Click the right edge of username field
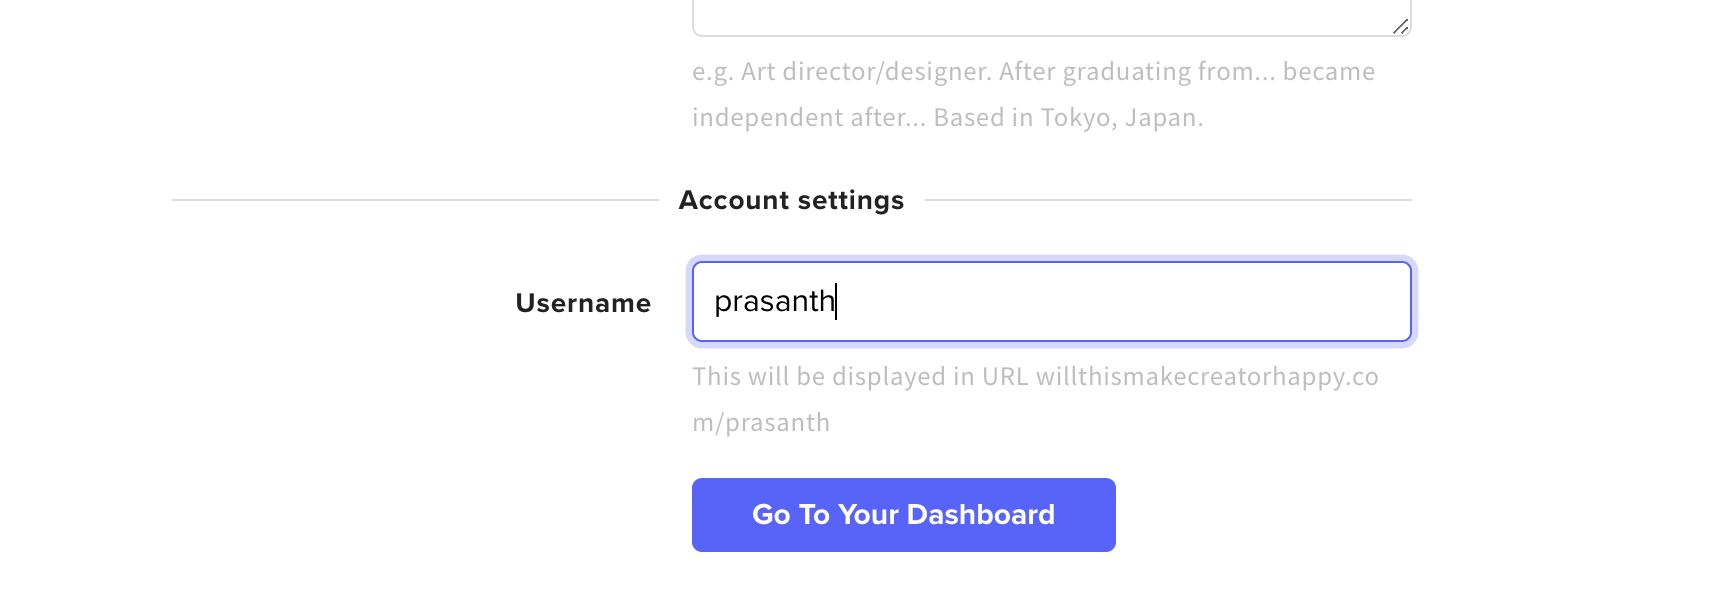Image resolution: width=1724 pixels, height=612 pixels. point(1400,302)
